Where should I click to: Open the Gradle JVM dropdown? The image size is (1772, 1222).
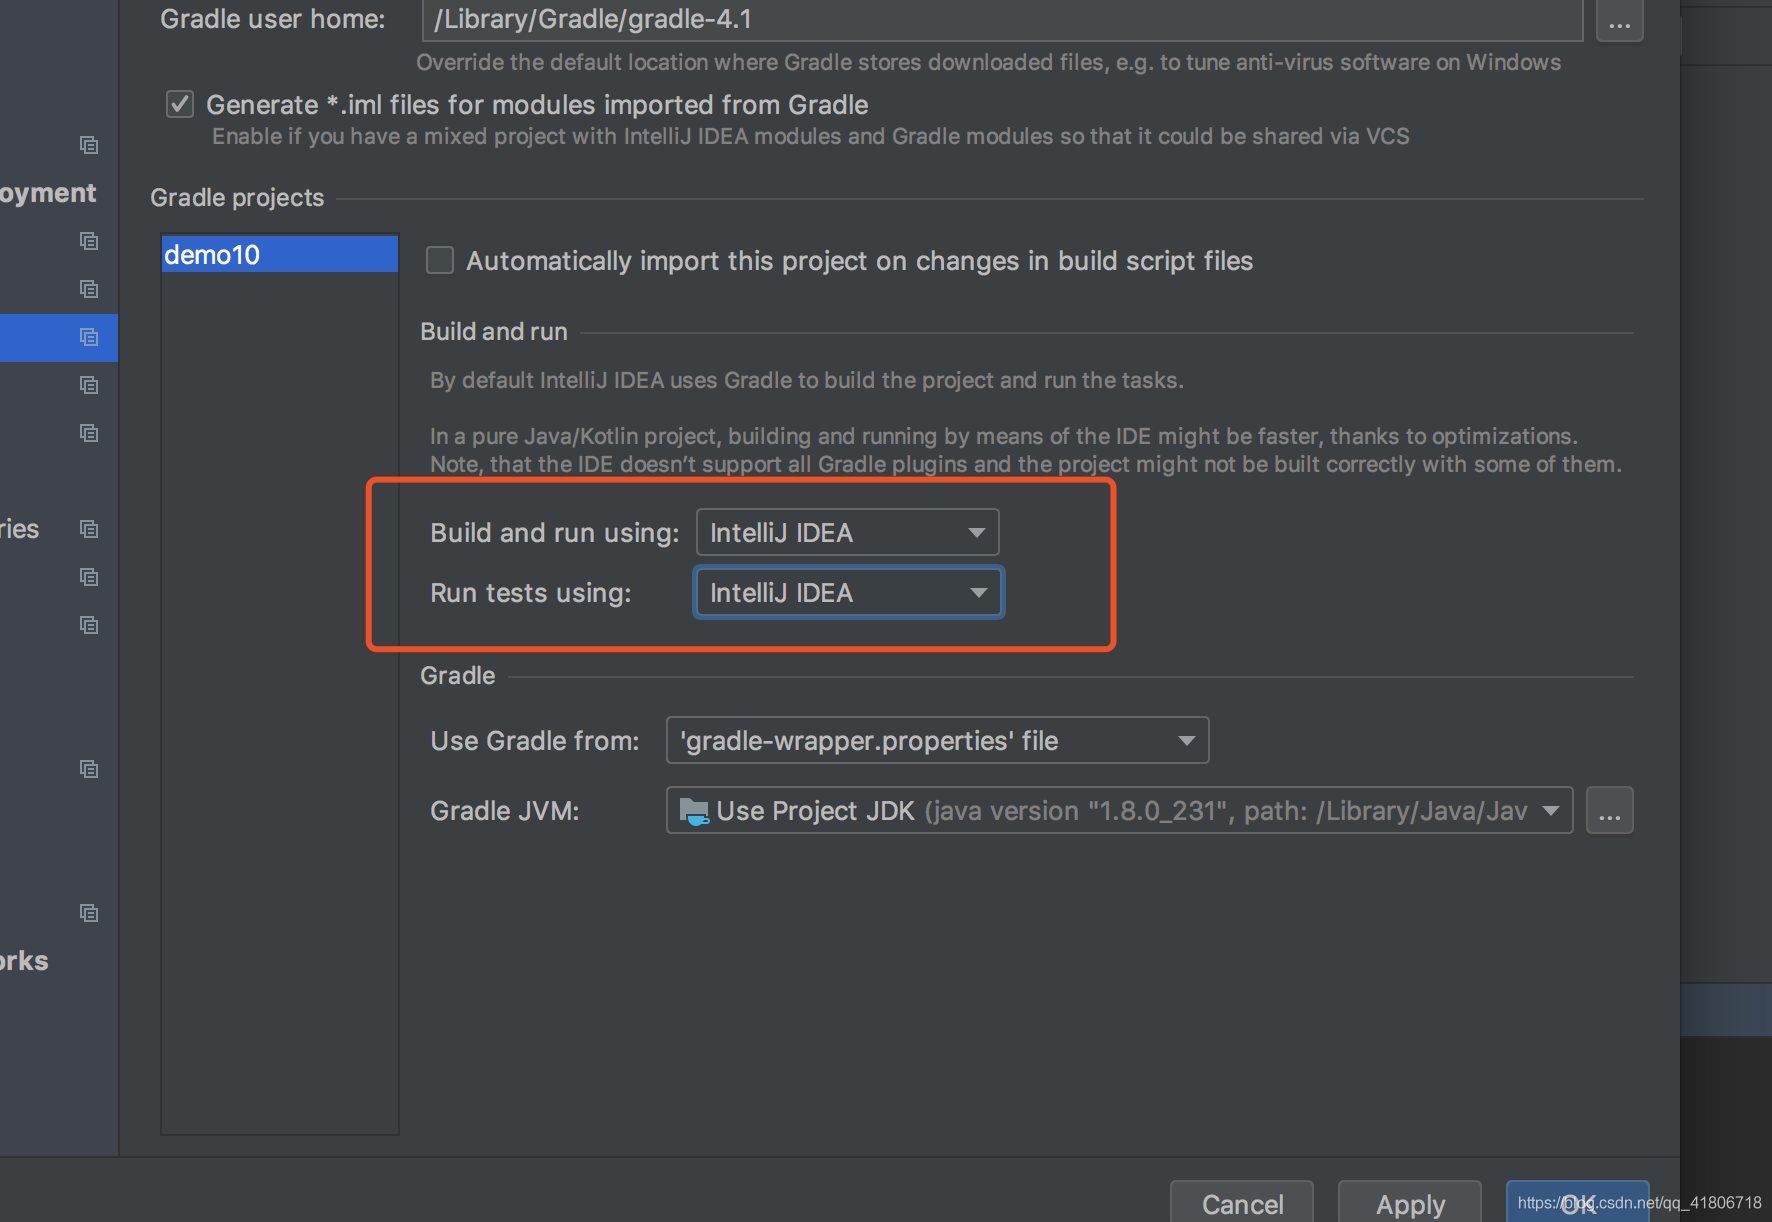click(1119, 810)
